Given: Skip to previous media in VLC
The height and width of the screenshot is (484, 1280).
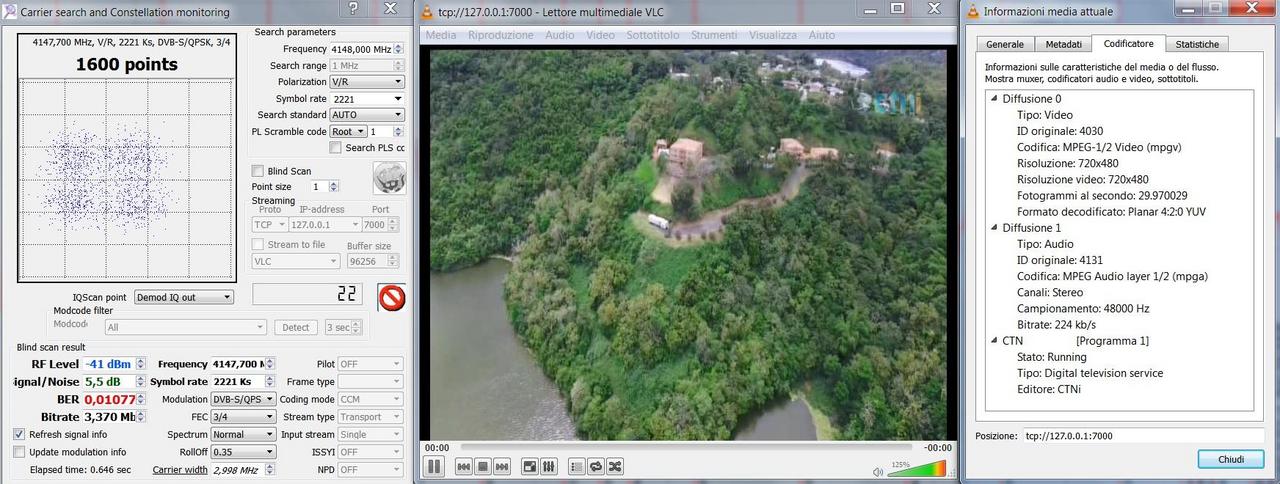Looking at the screenshot, I should pyautogui.click(x=464, y=466).
